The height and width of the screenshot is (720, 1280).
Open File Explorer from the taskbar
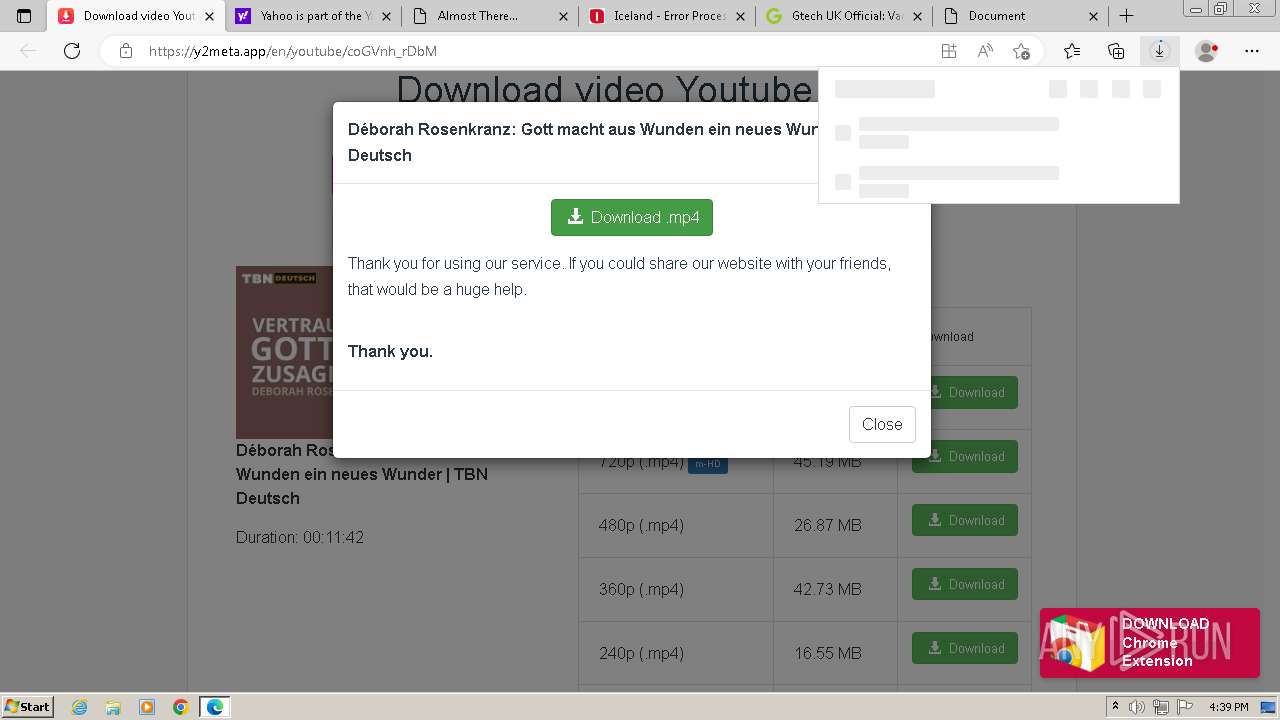(113, 707)
